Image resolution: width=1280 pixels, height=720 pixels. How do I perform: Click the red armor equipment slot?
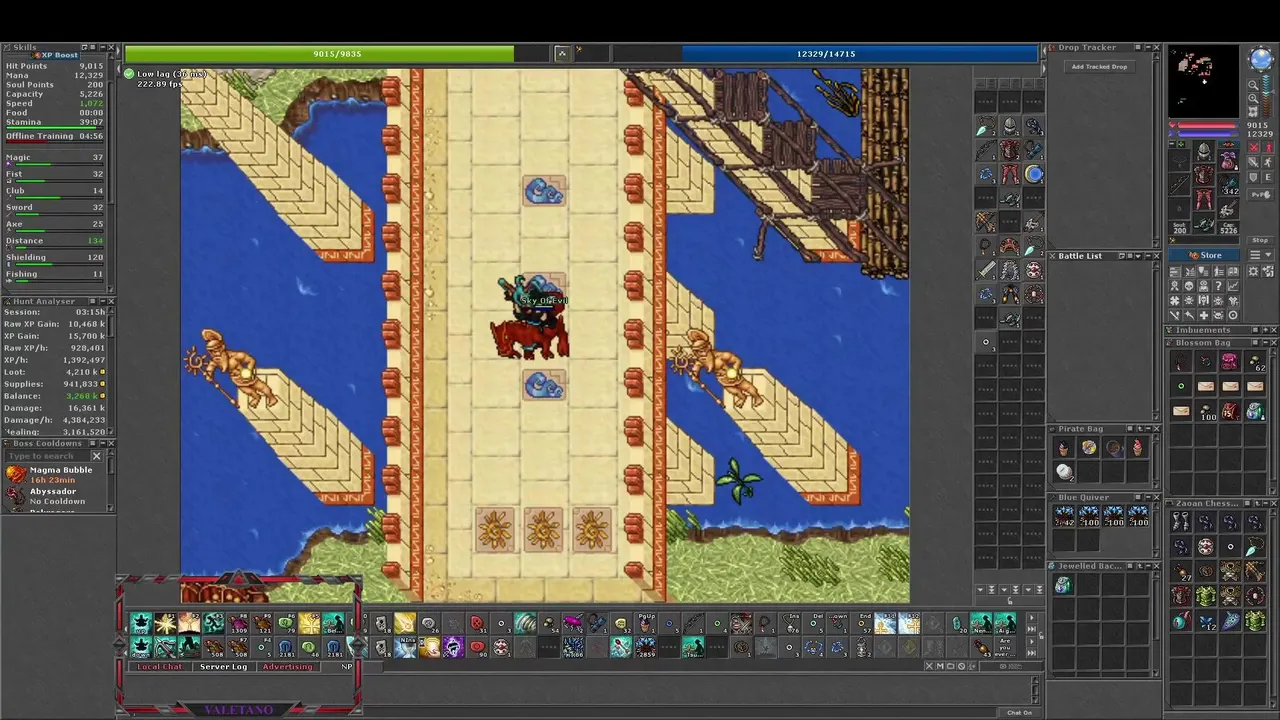coord(1204,174)
